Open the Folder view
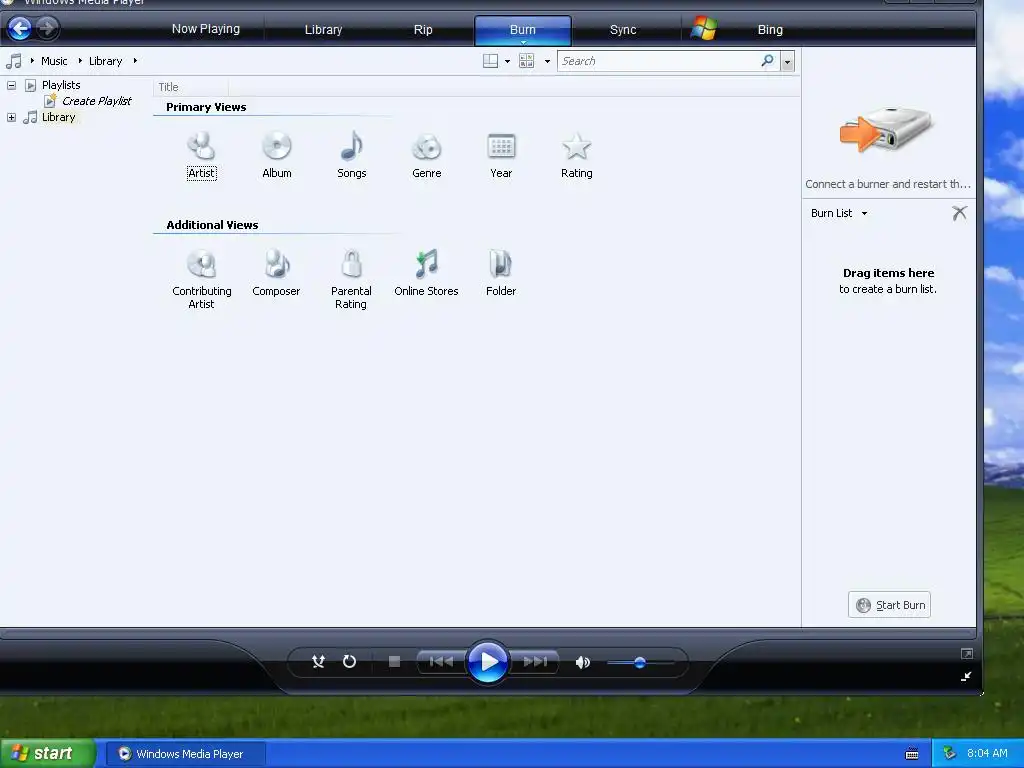The image size is (1024, 768). click(x=501, y=273)
